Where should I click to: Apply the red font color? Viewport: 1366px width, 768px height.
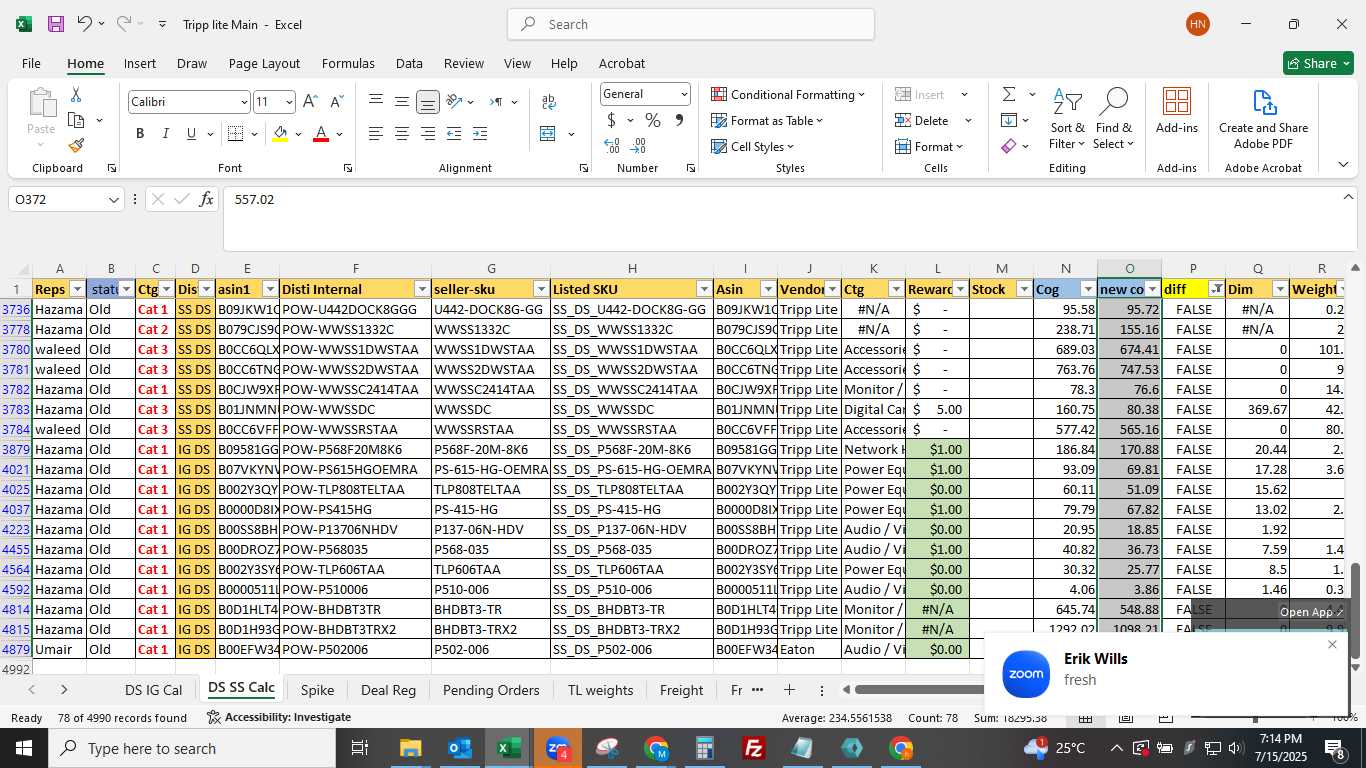(x=321, y=134)
